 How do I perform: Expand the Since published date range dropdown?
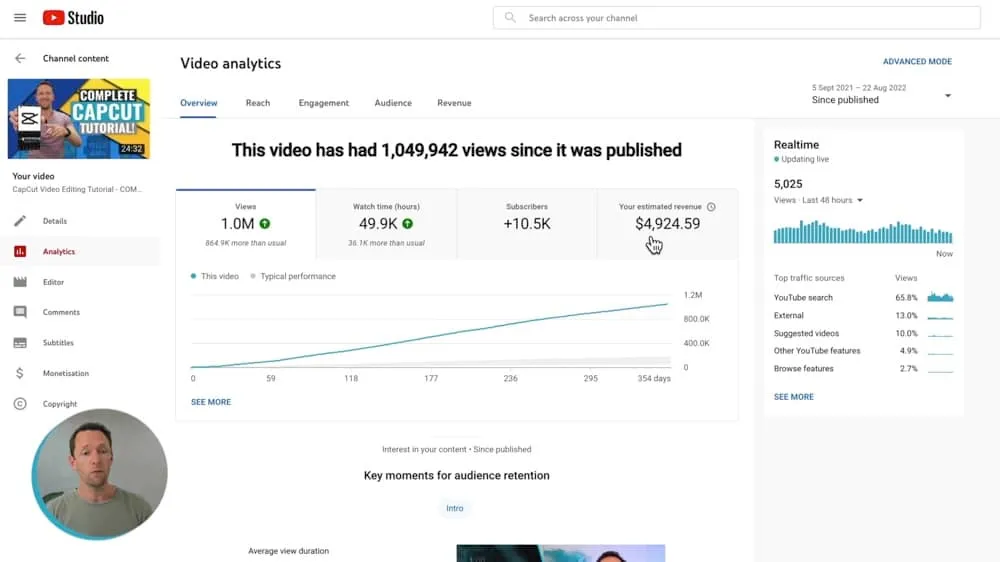(x=947, y=96)
